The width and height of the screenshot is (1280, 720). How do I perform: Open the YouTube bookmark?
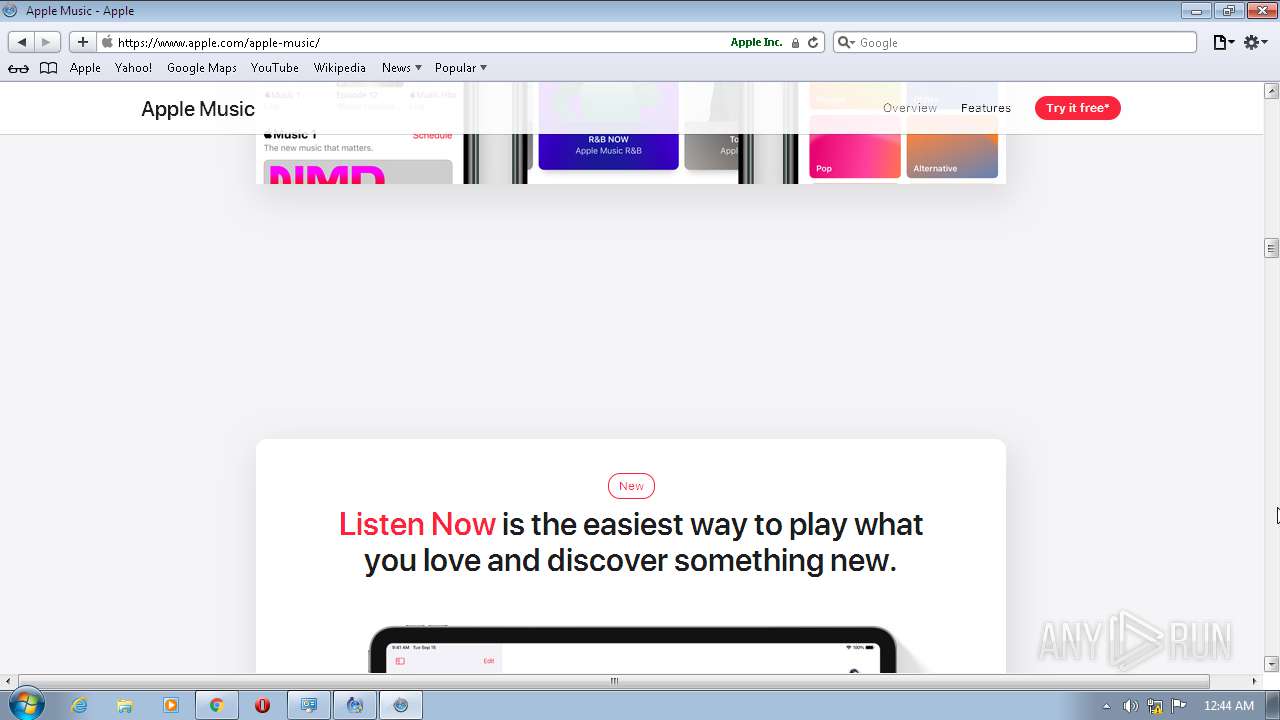(x=274, y=68)
